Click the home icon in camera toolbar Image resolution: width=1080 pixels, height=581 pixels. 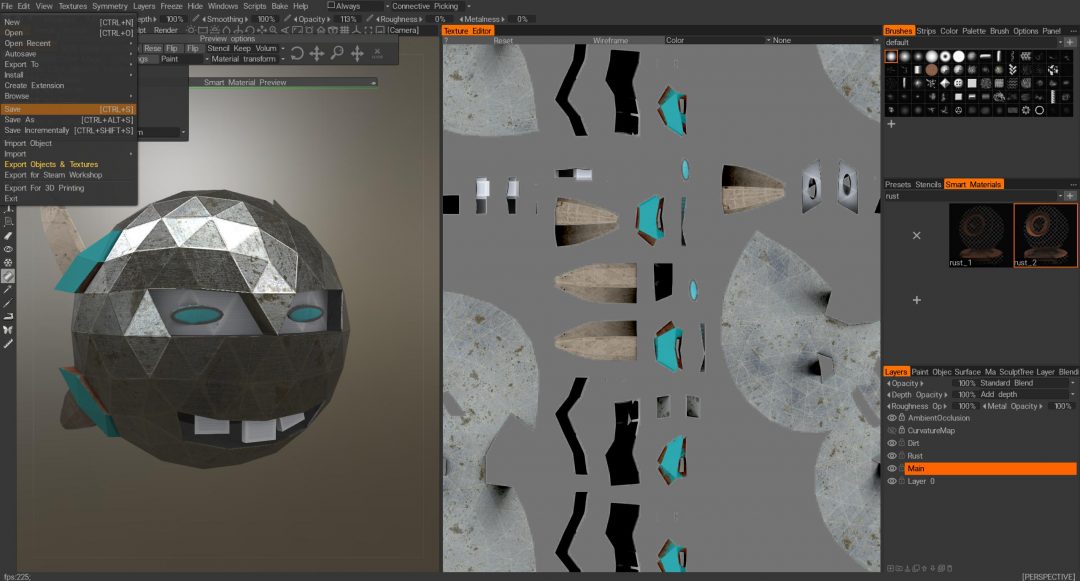[321, 30]
